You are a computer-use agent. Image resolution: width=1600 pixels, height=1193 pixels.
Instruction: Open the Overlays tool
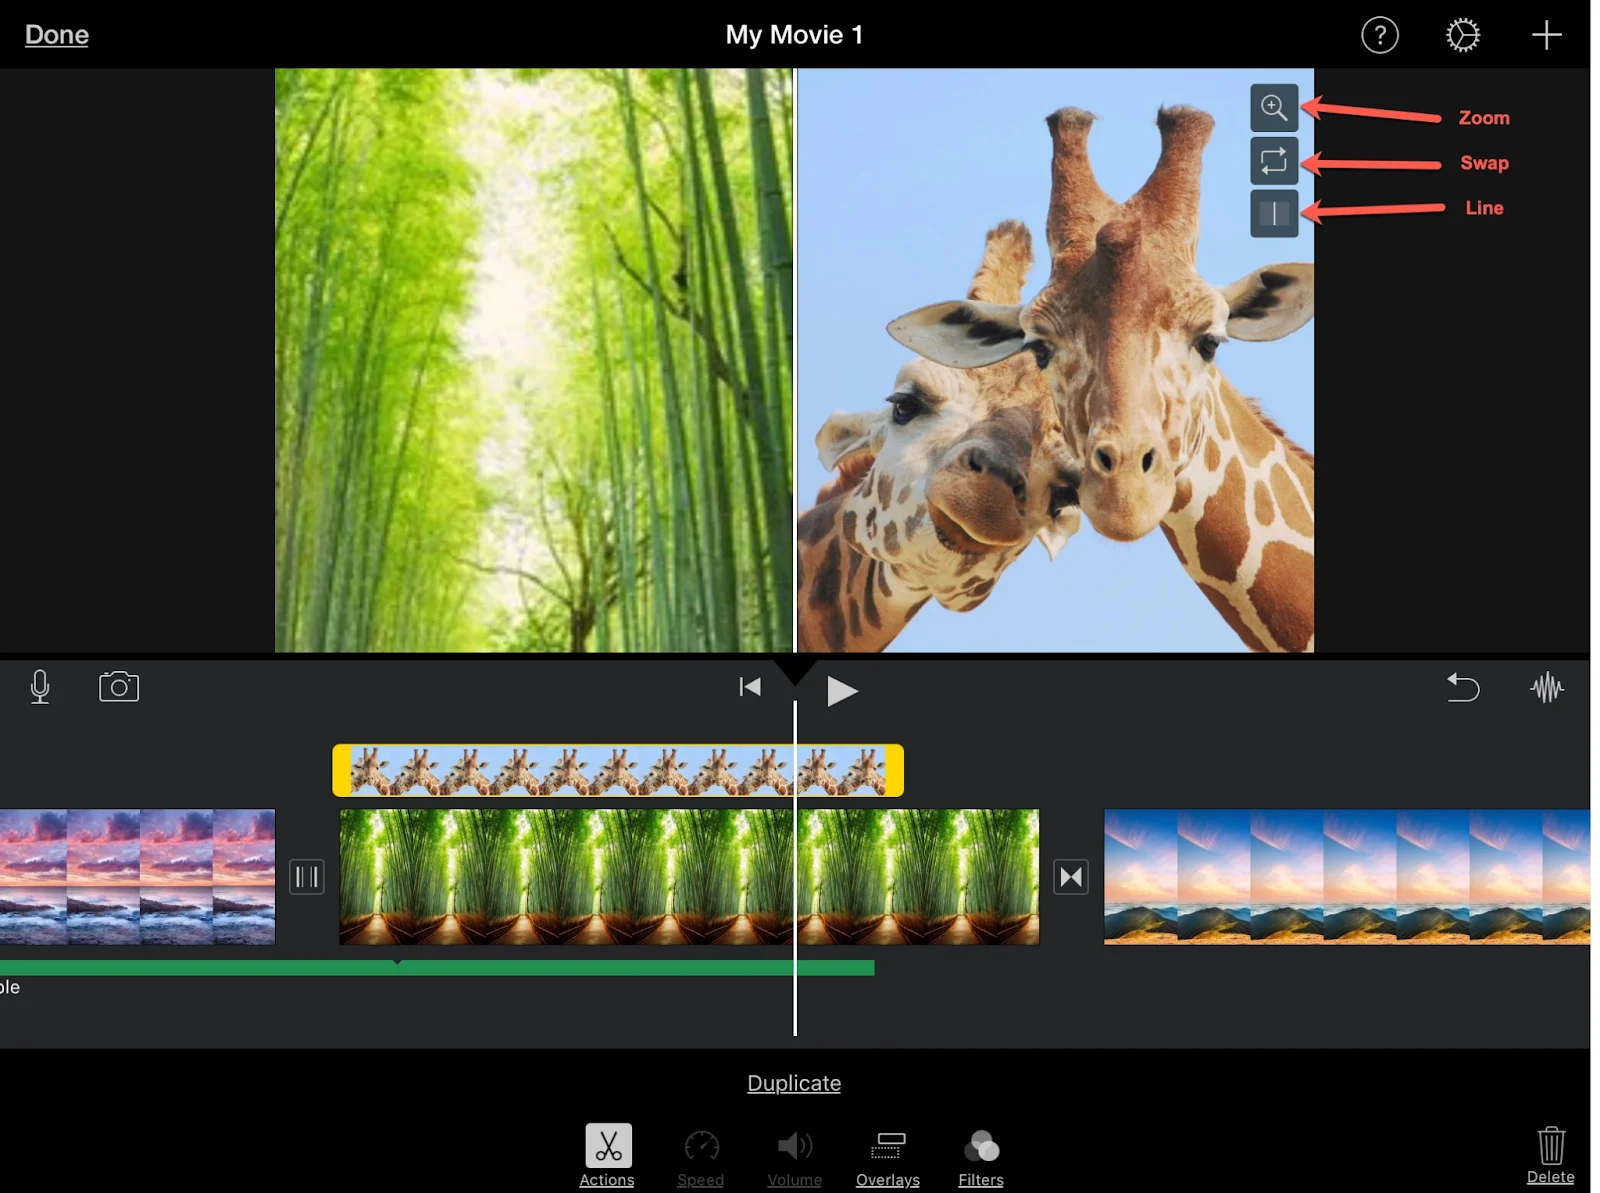point(887,1145)
